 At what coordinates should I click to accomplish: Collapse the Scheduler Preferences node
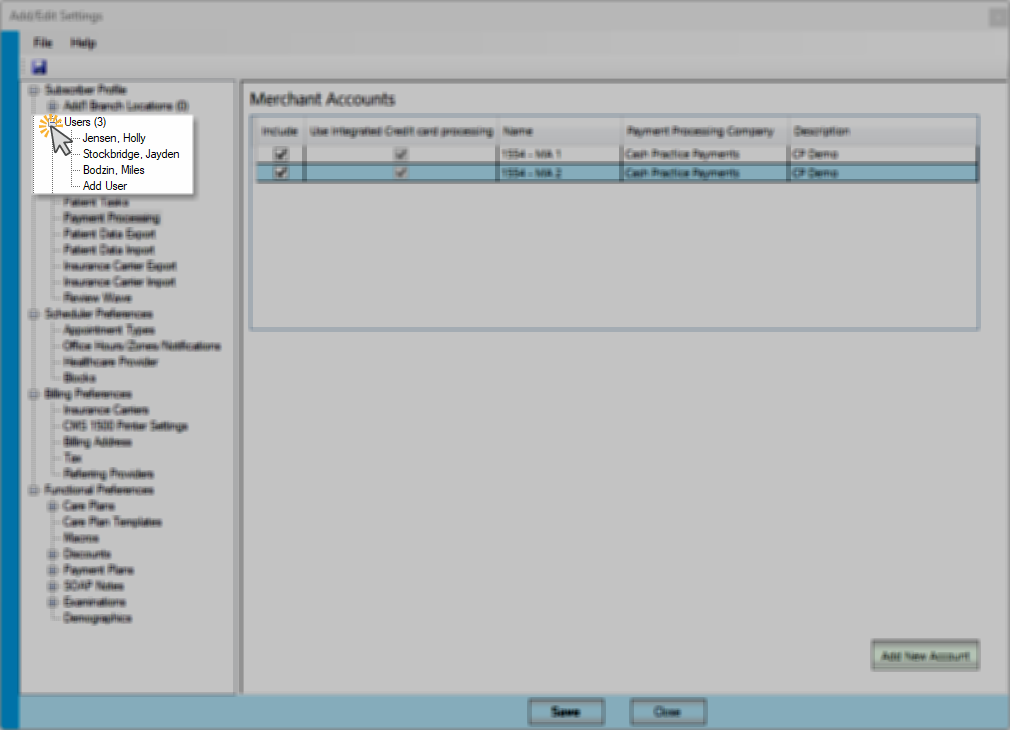34,314
